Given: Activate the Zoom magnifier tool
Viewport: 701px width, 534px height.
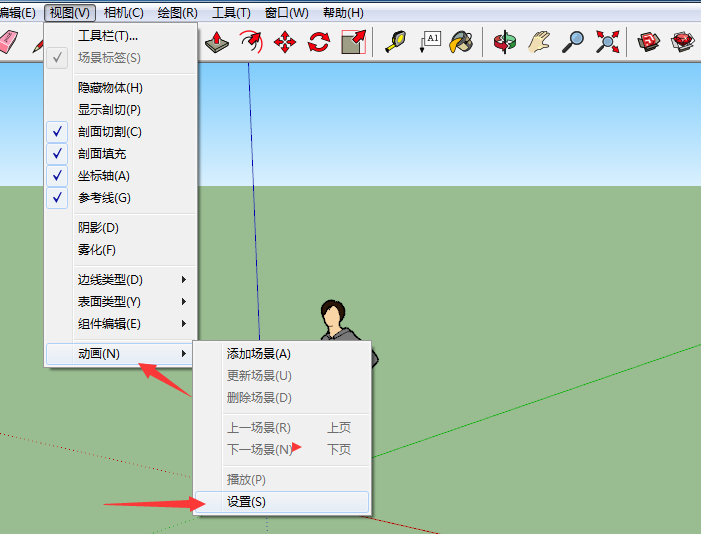Looking at the screenshot, I should [x=573, y=42].
